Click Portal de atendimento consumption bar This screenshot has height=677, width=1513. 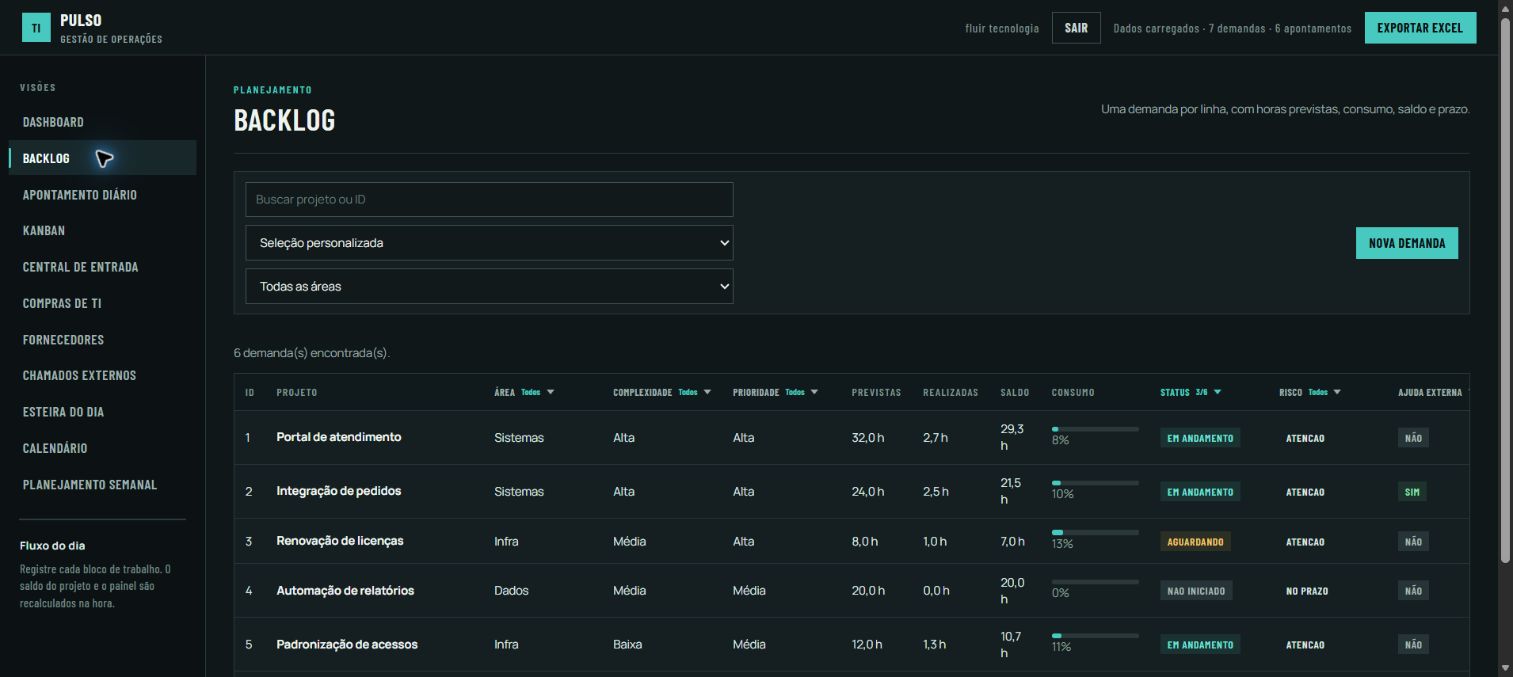pyautogui.click(x=1095, y=429)
